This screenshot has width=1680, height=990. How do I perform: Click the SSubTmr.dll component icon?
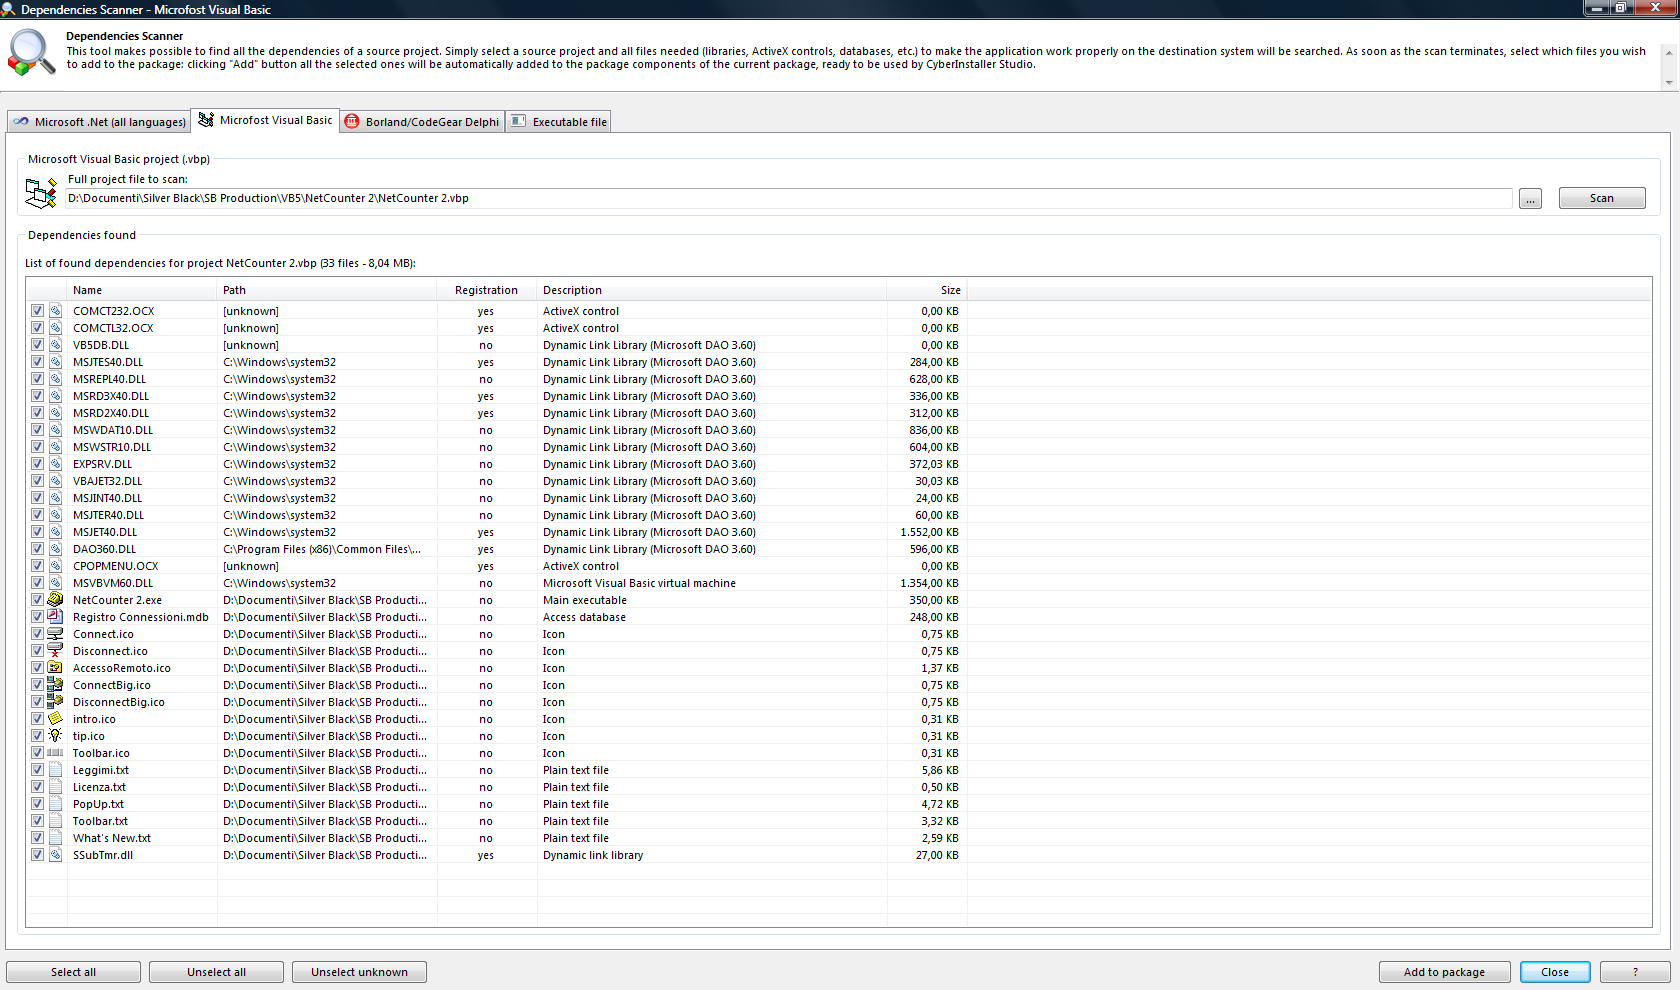(55, 855)
